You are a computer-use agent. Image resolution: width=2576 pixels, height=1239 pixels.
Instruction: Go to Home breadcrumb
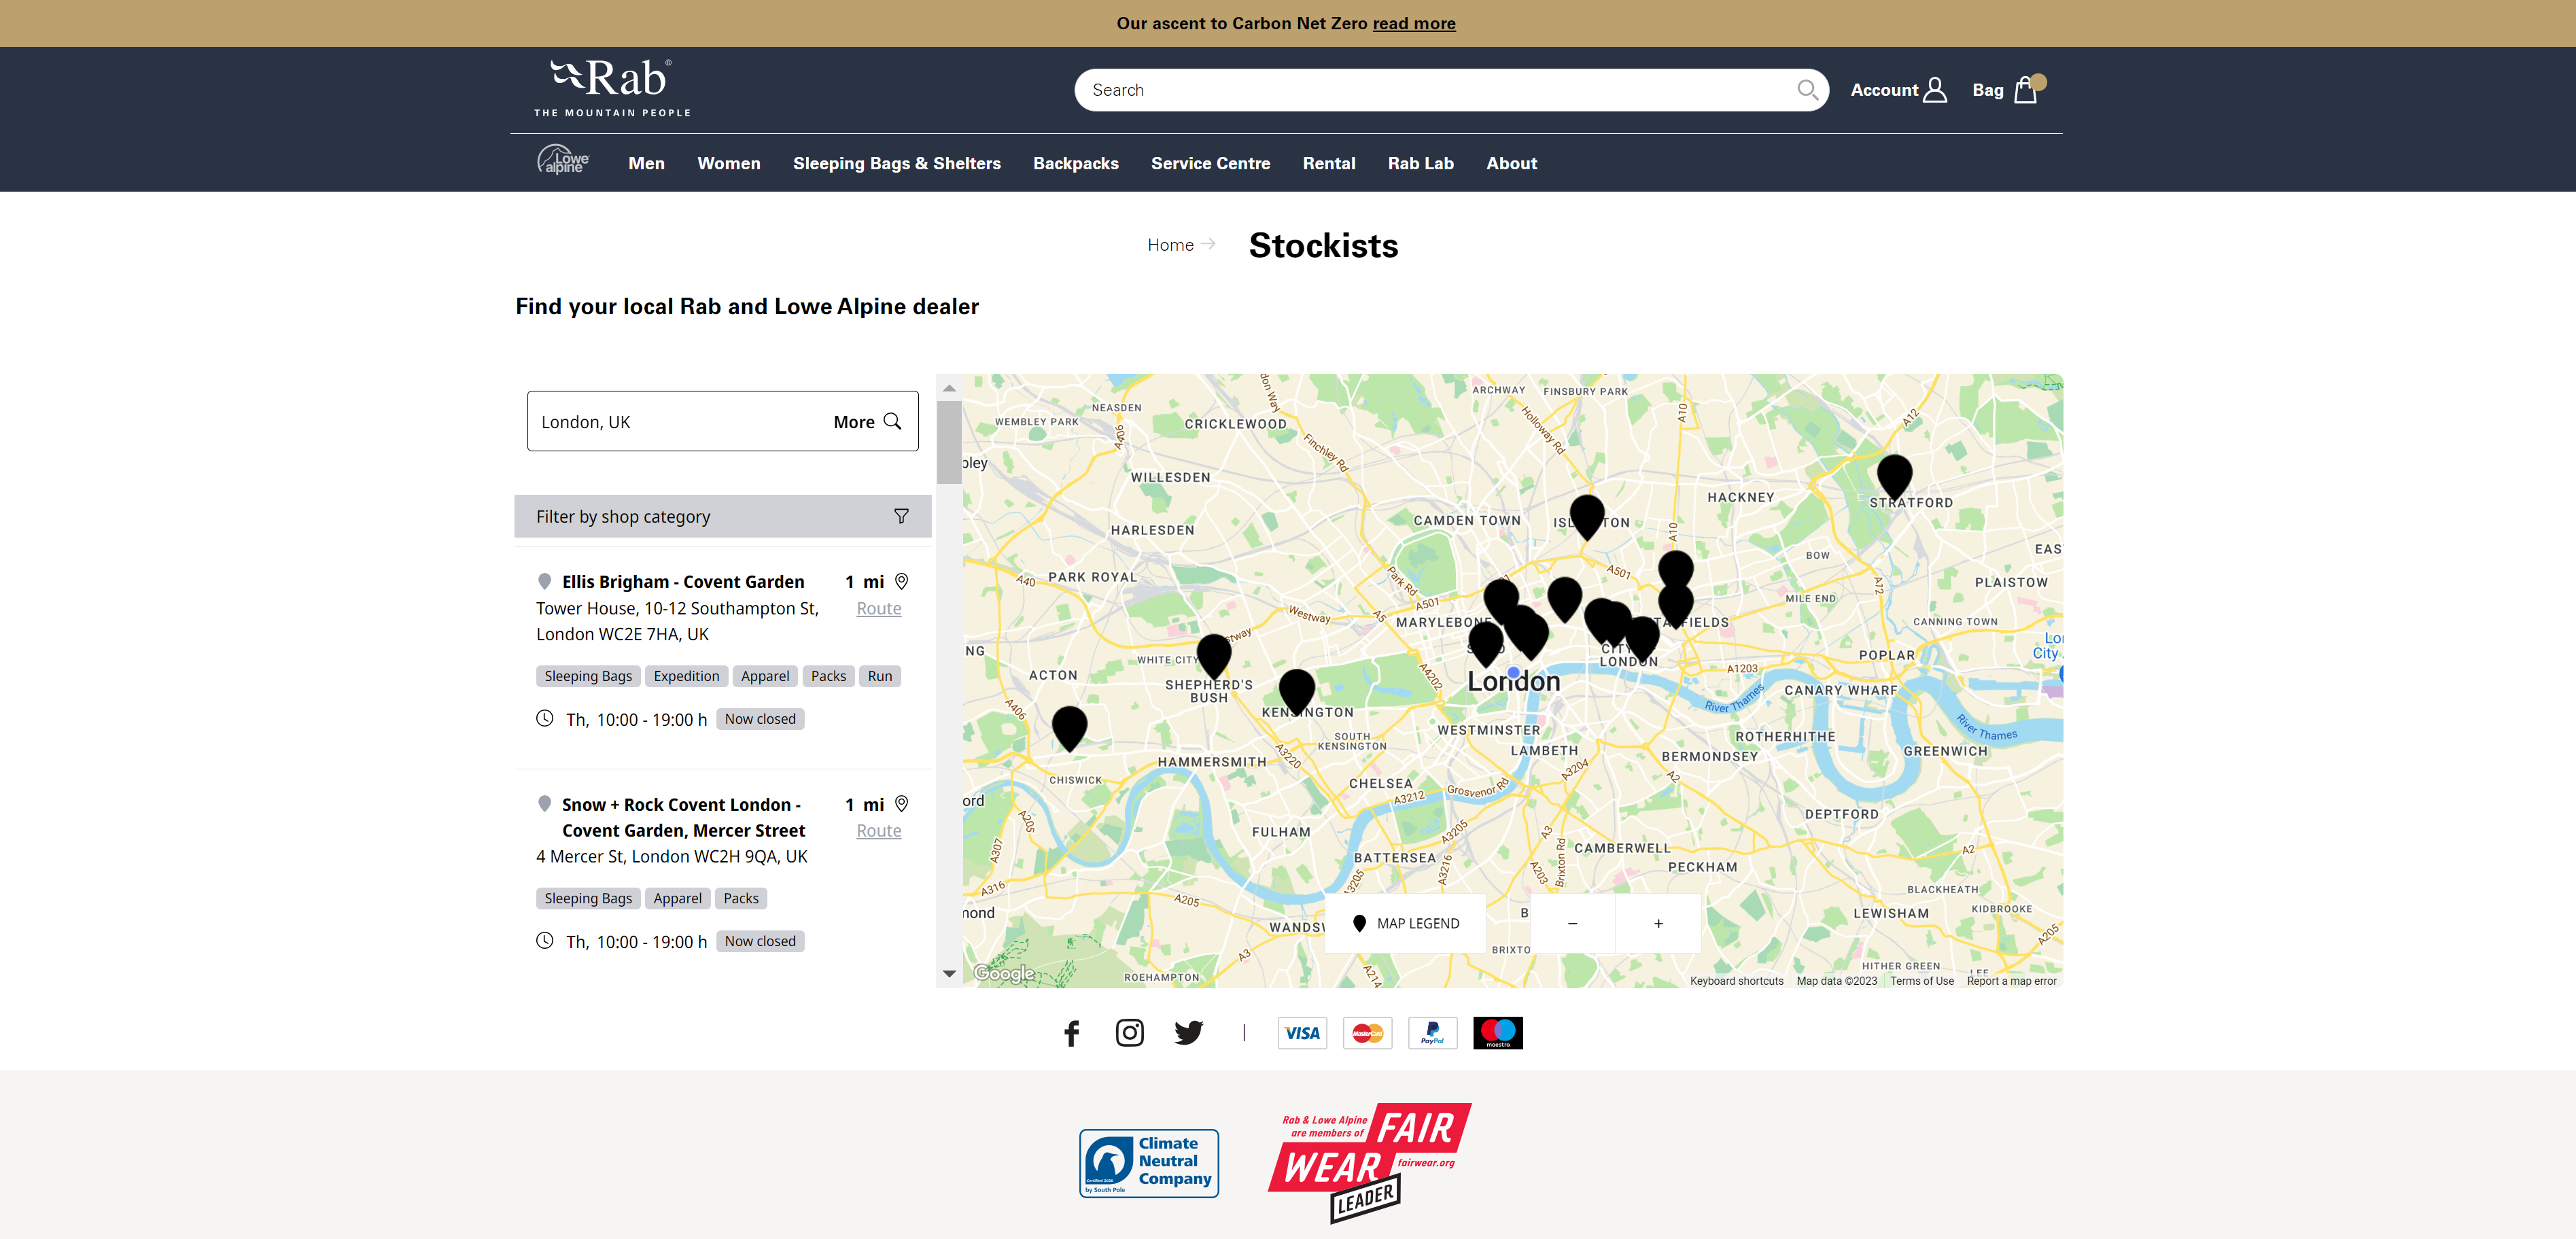coord(1170,245)
